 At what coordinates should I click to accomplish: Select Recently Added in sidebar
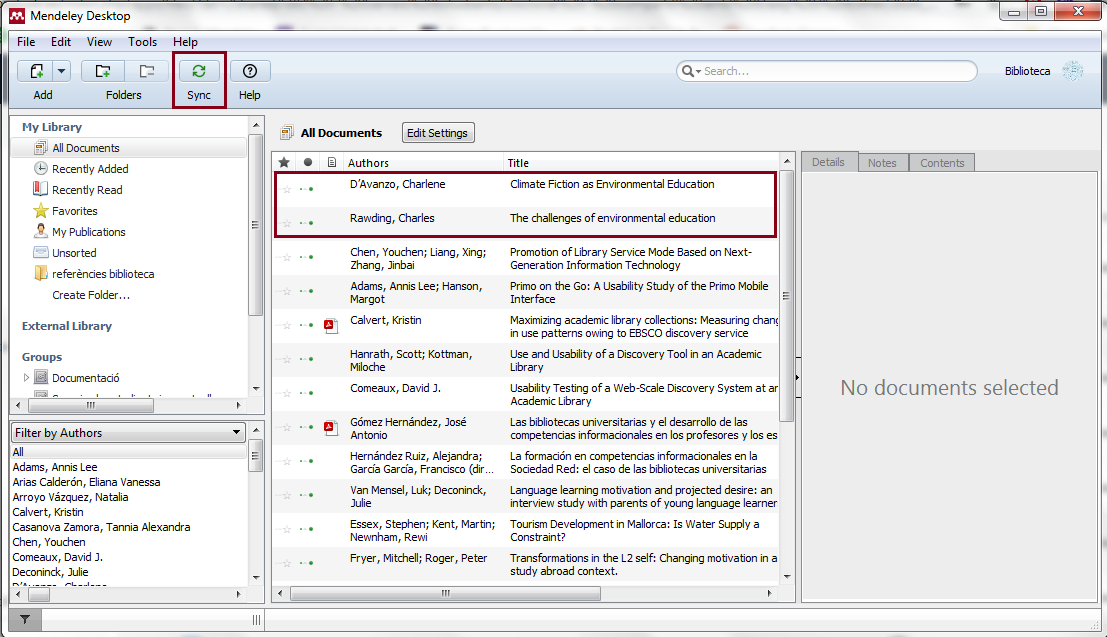pos(90,169)
